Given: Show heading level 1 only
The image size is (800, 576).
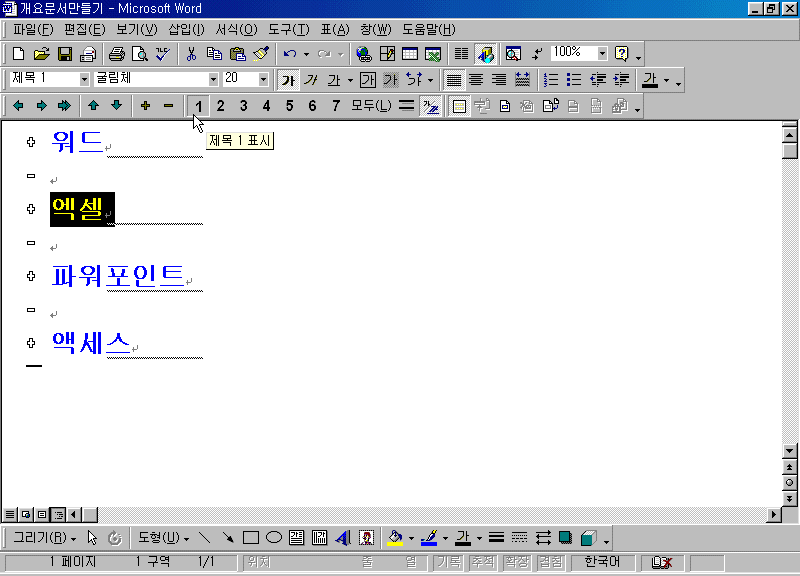Looking at the screenshot, I should [x=198, y=106].
